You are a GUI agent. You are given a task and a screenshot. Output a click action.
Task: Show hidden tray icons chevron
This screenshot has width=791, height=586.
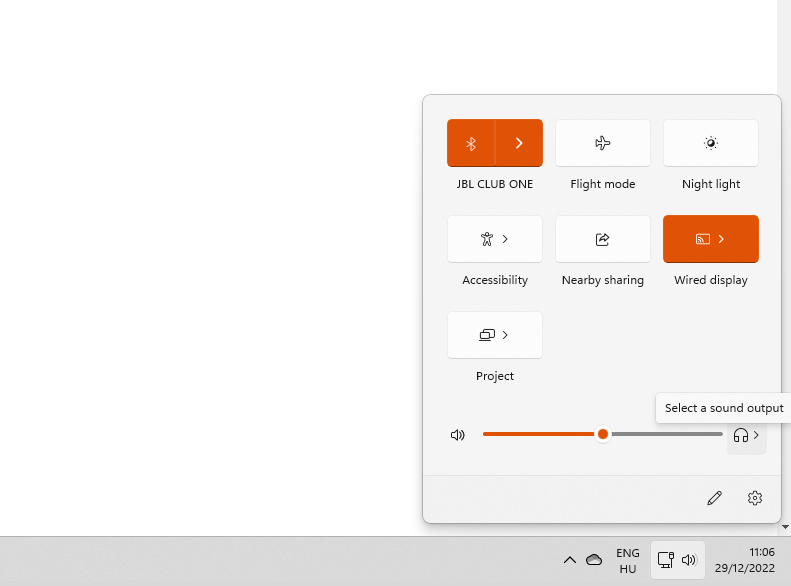pyautogui.click(x=570, y=560)
